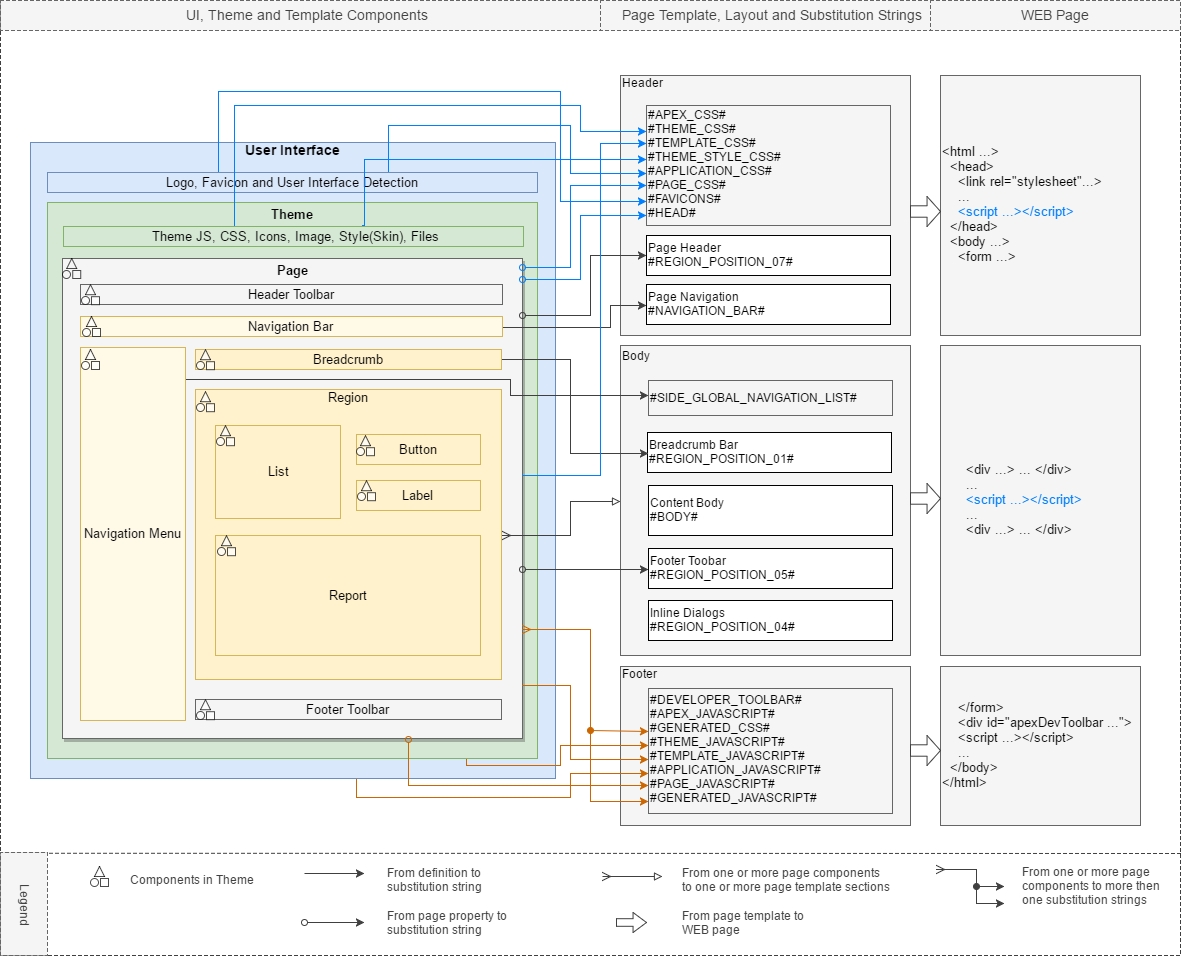Click the block arrow icon in the legend
1183x956 pixels.
[631, 922]
